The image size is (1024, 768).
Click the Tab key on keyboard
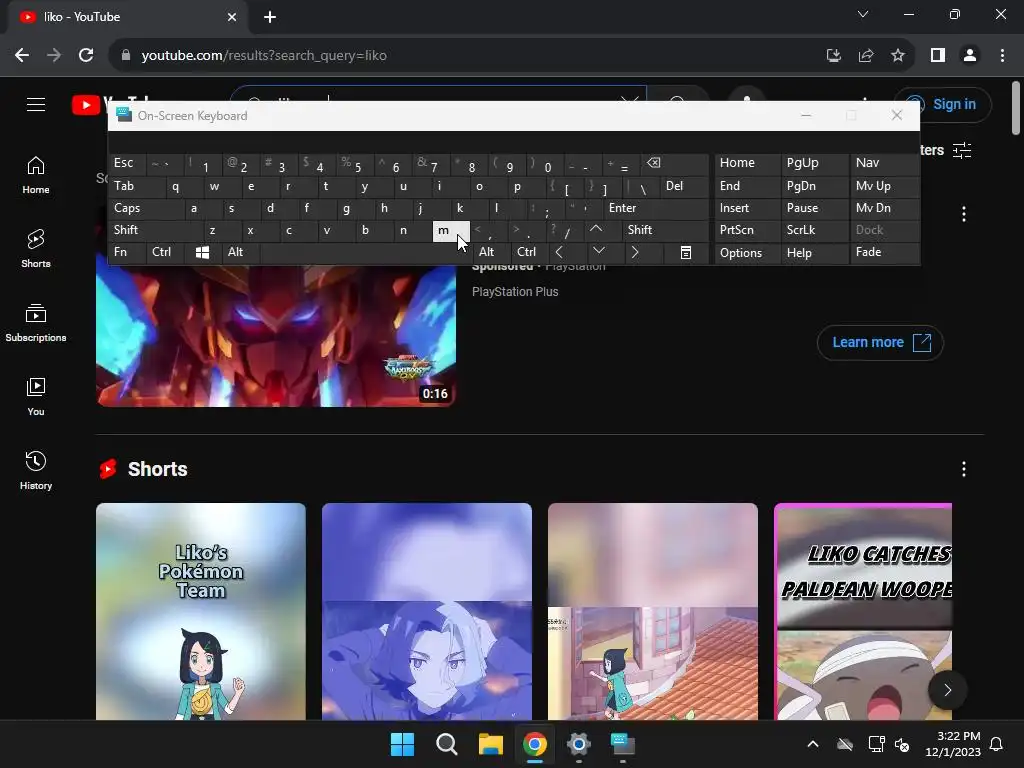[x=136, y=186]
